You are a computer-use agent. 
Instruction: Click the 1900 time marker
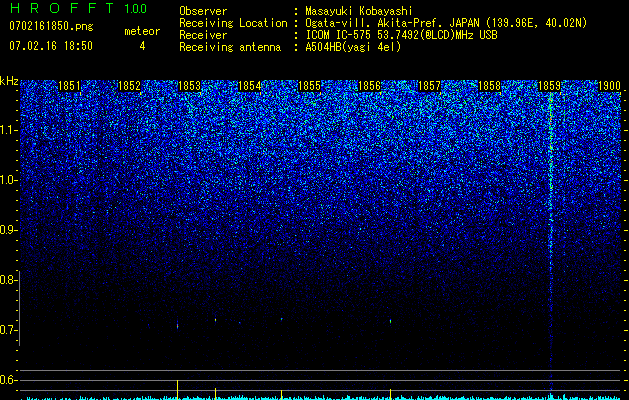coord(610,86)
